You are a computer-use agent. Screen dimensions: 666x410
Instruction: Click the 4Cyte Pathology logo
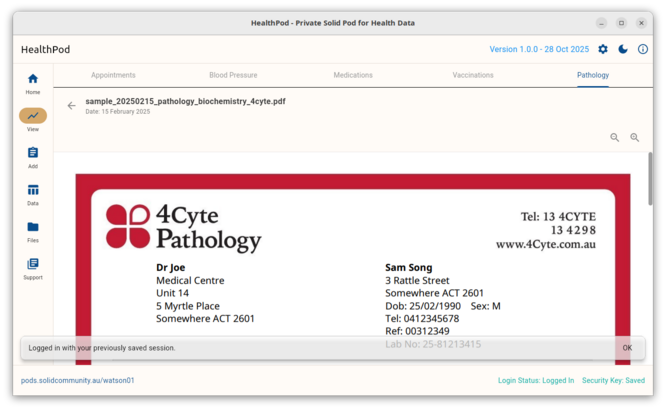tap(183, 227)
